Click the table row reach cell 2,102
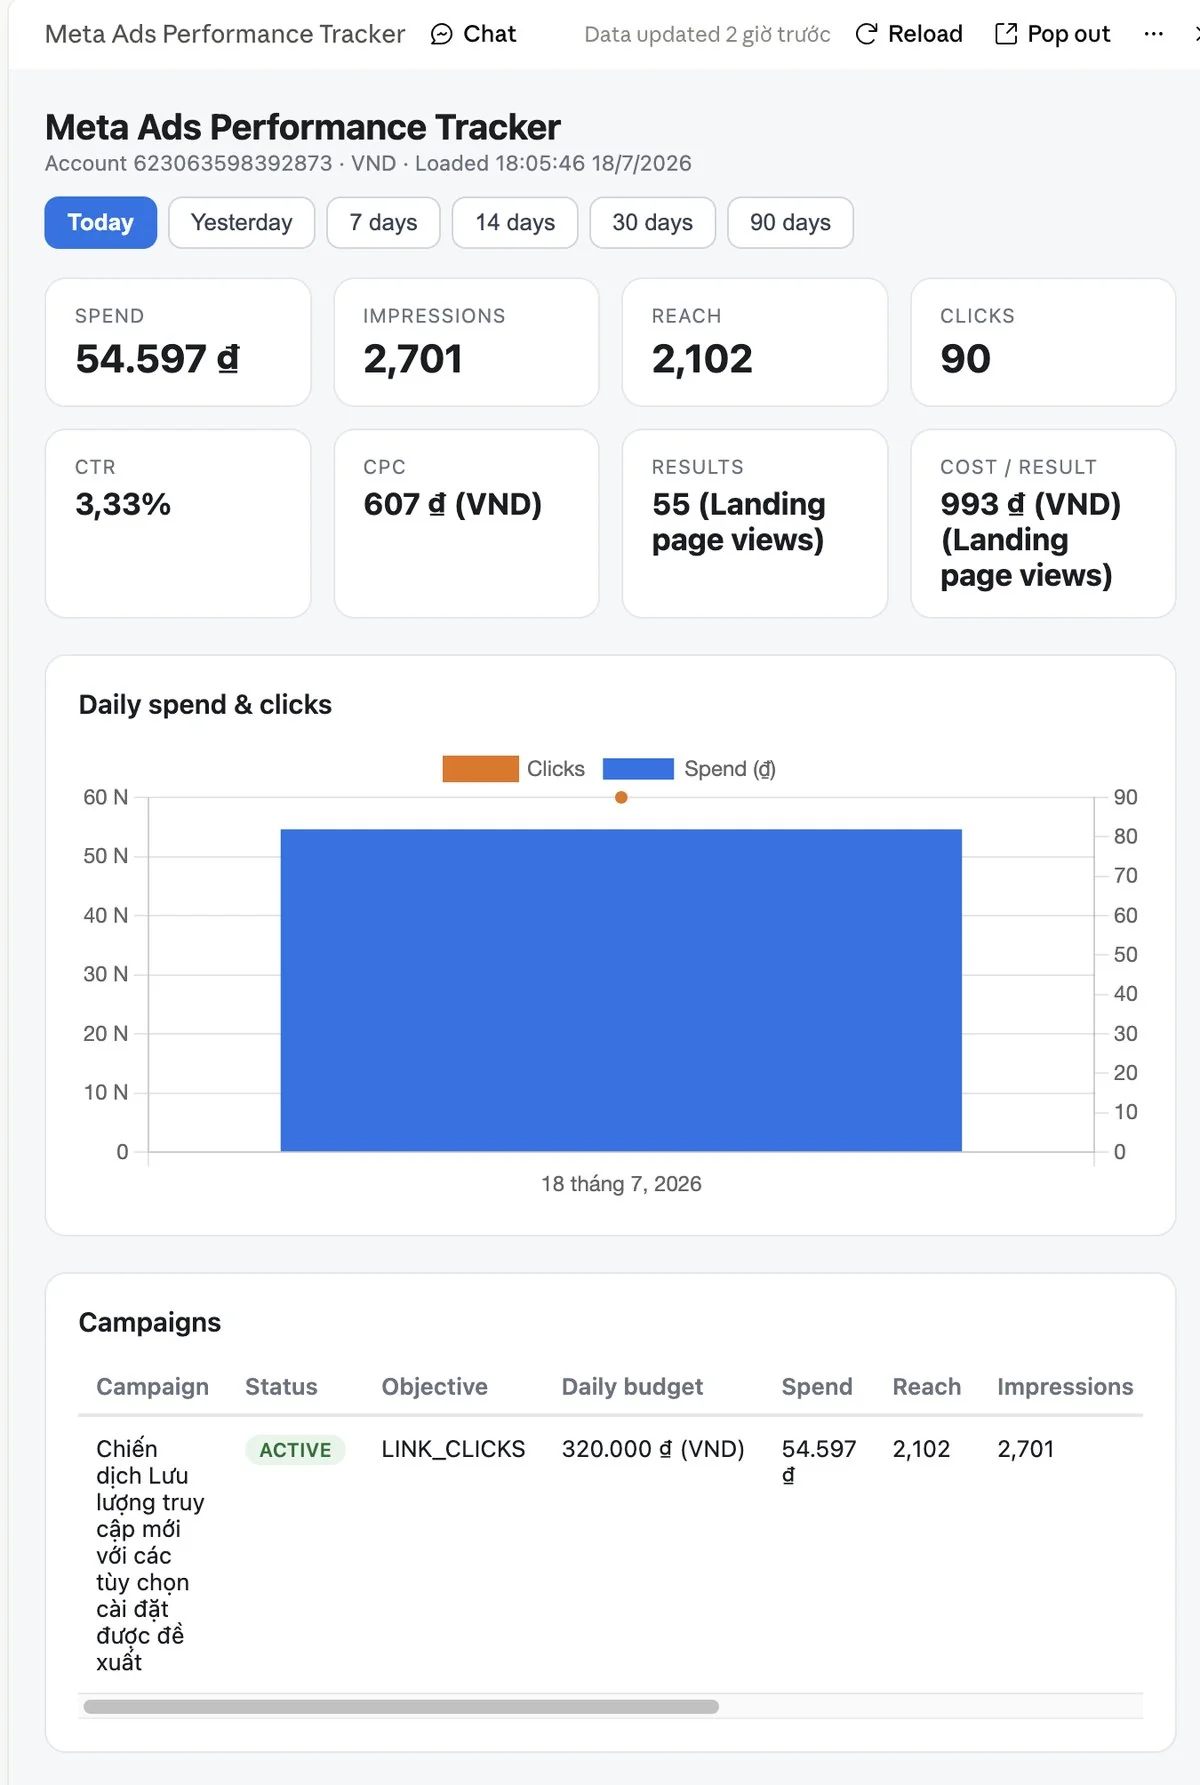1200x1785 pixels. tap(921, 1449)
